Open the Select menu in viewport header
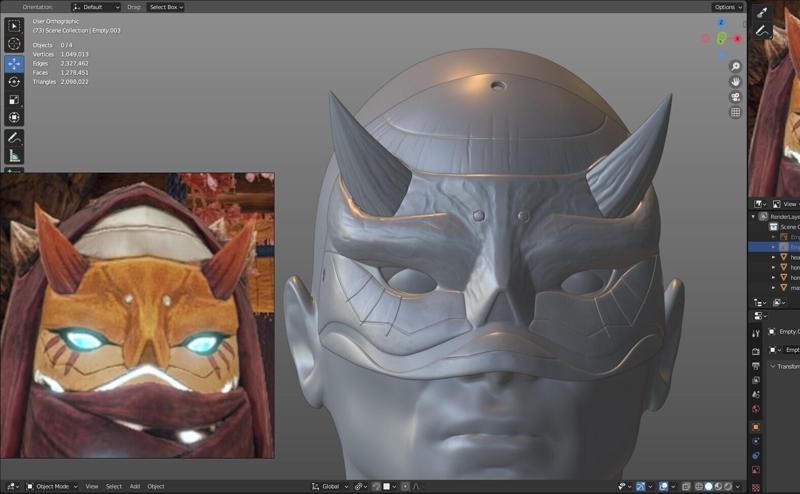The height and width of the screenshot is (494, 800). [113, 486]
